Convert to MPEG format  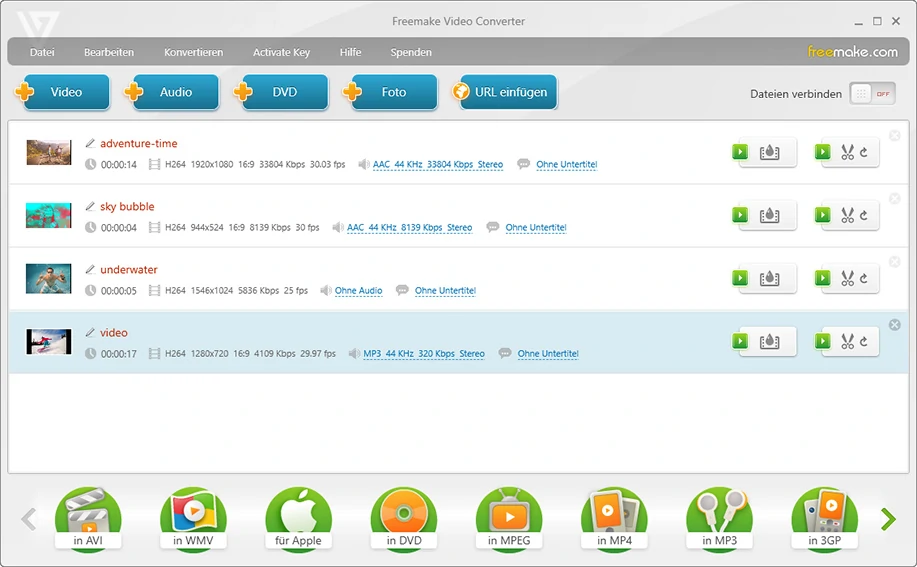click(509, 518)
